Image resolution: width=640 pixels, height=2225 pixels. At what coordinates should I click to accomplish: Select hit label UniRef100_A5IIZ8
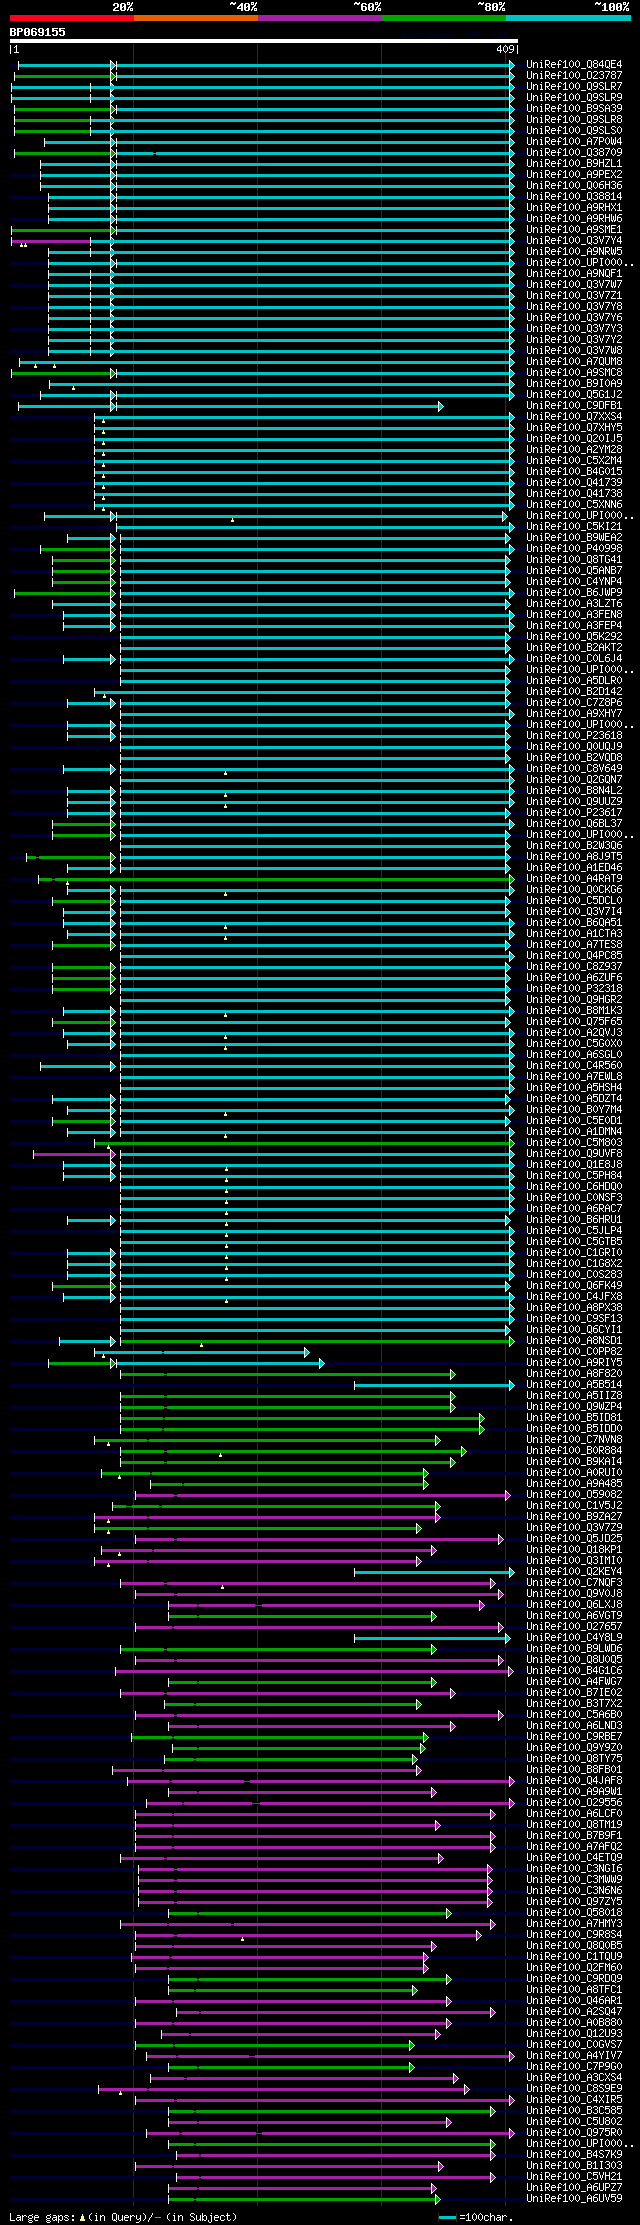pyautogui.click(x=574, y=1396)
